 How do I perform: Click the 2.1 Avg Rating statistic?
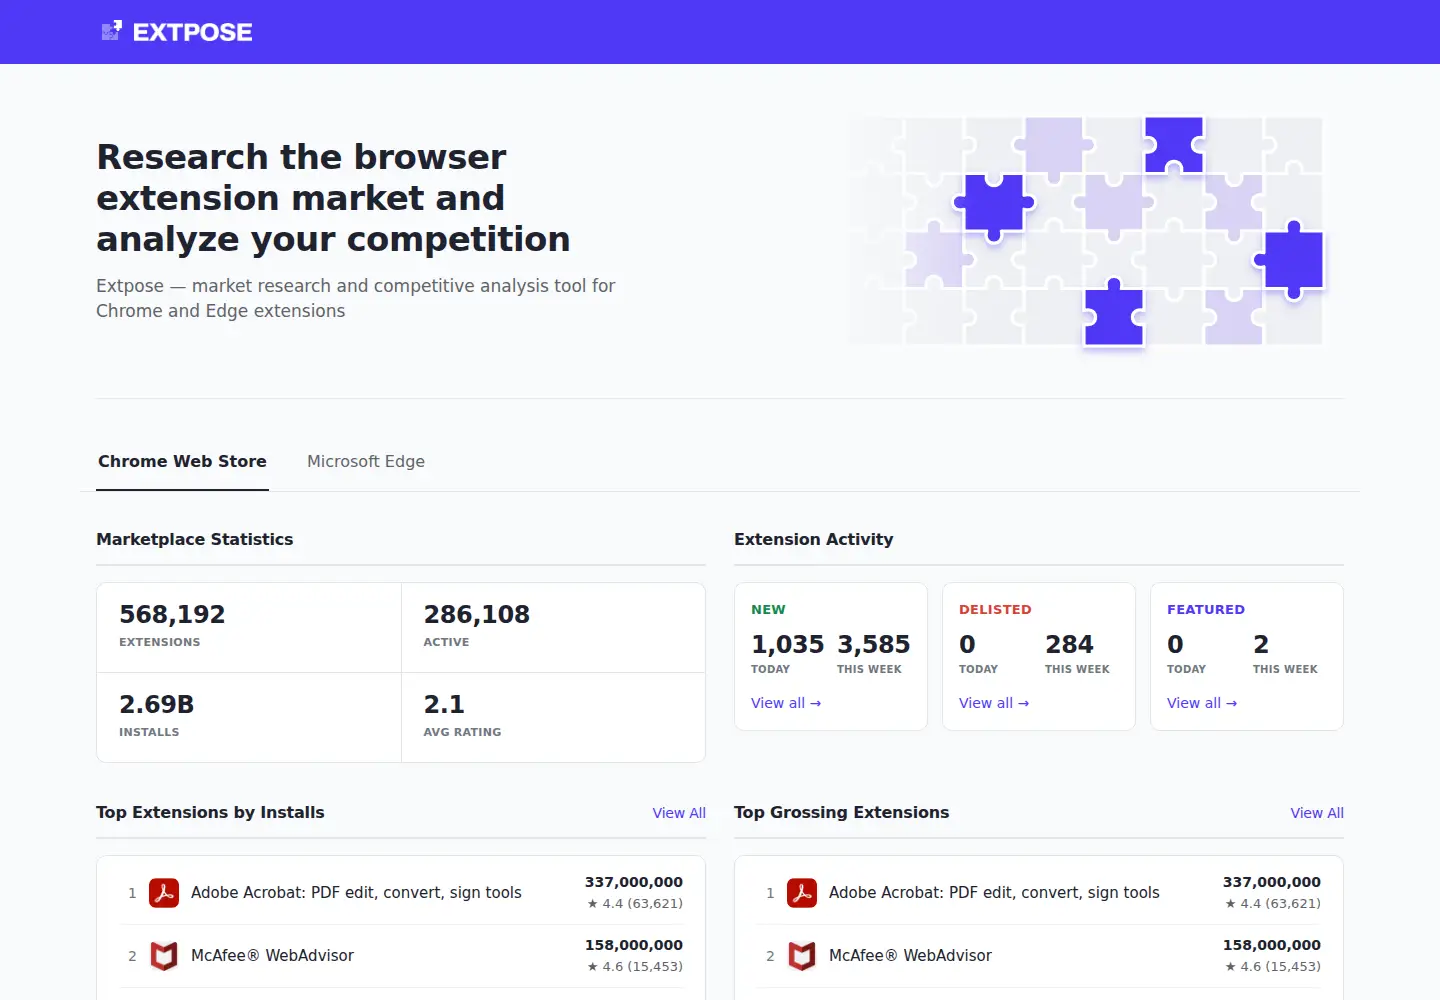click(553, 717)
